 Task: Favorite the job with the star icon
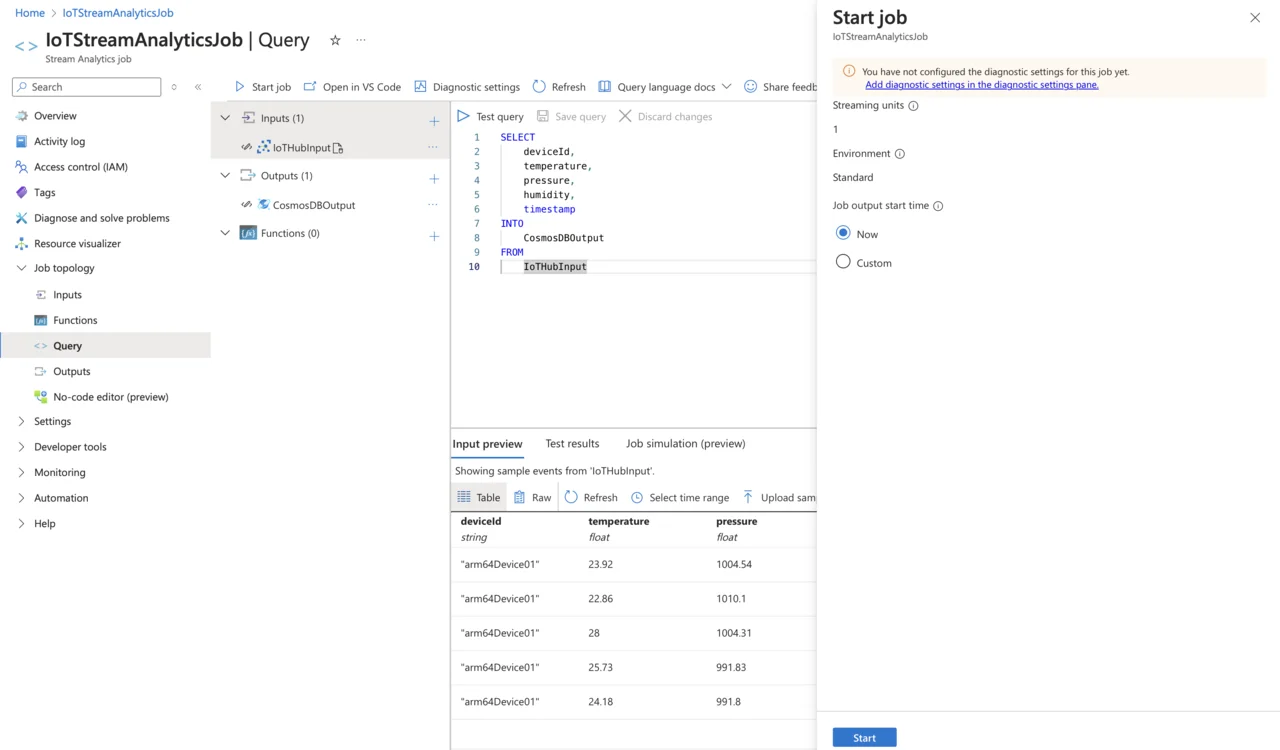point(335,40)
